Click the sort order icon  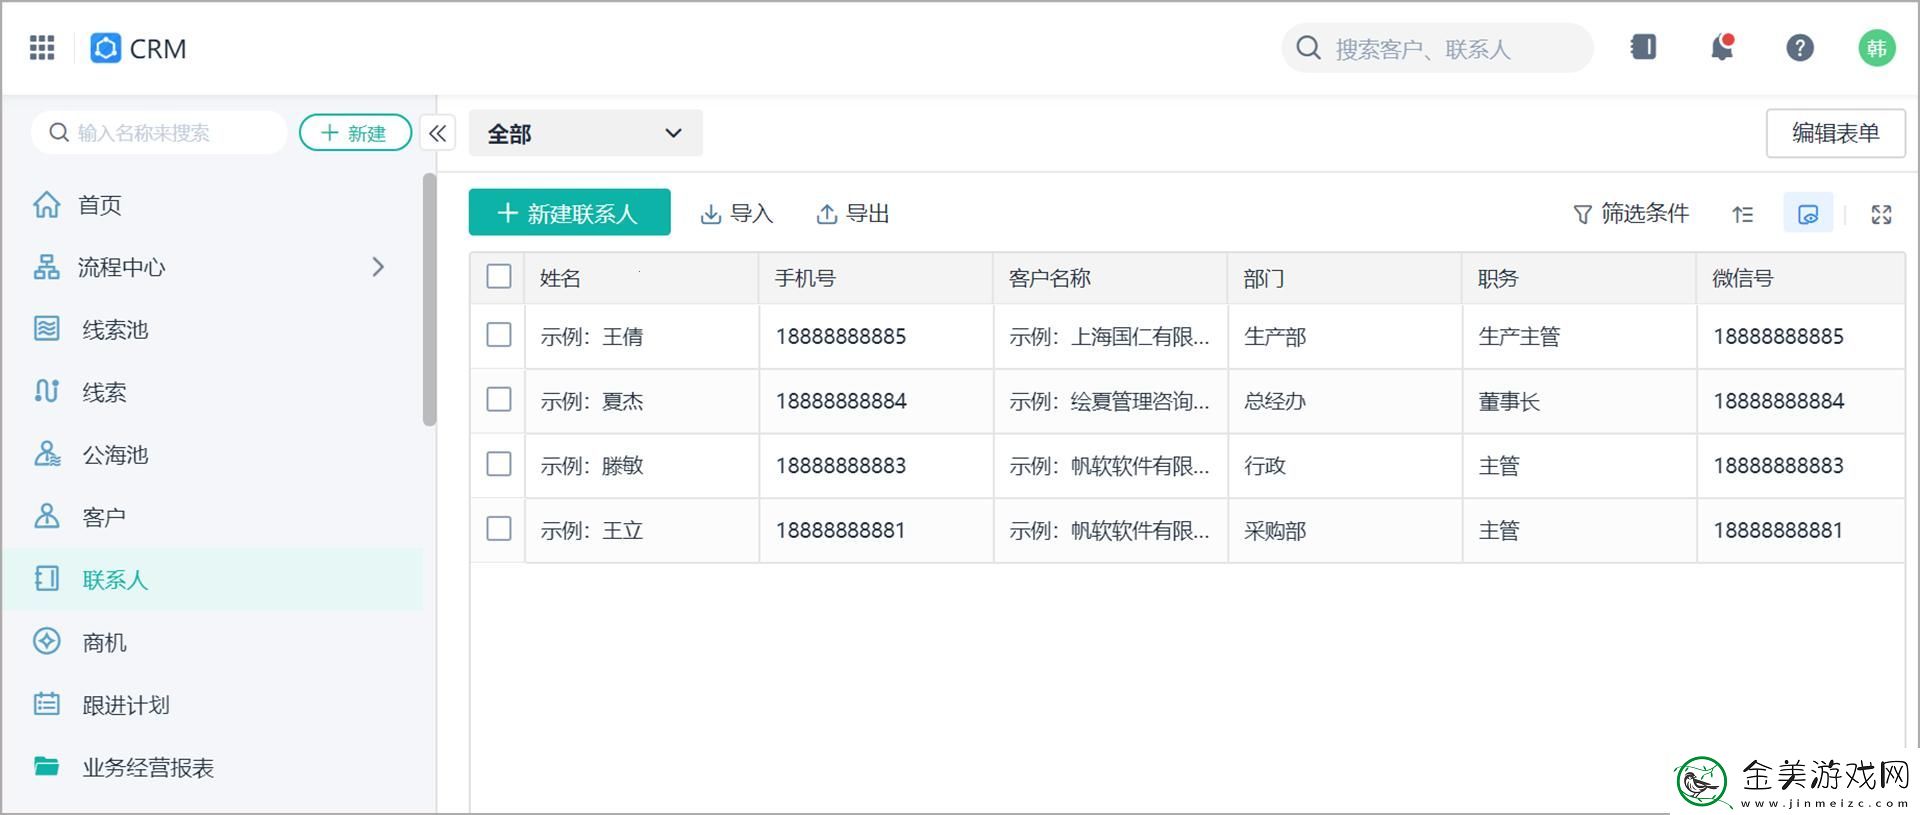(1743, 214)
